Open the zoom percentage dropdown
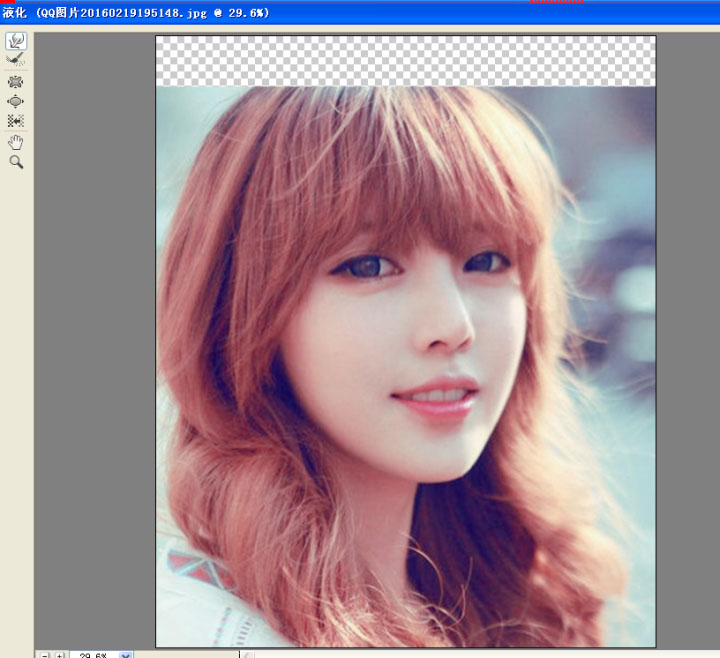The width and height of the screenshot is (720, 658). tap(126, 654)
